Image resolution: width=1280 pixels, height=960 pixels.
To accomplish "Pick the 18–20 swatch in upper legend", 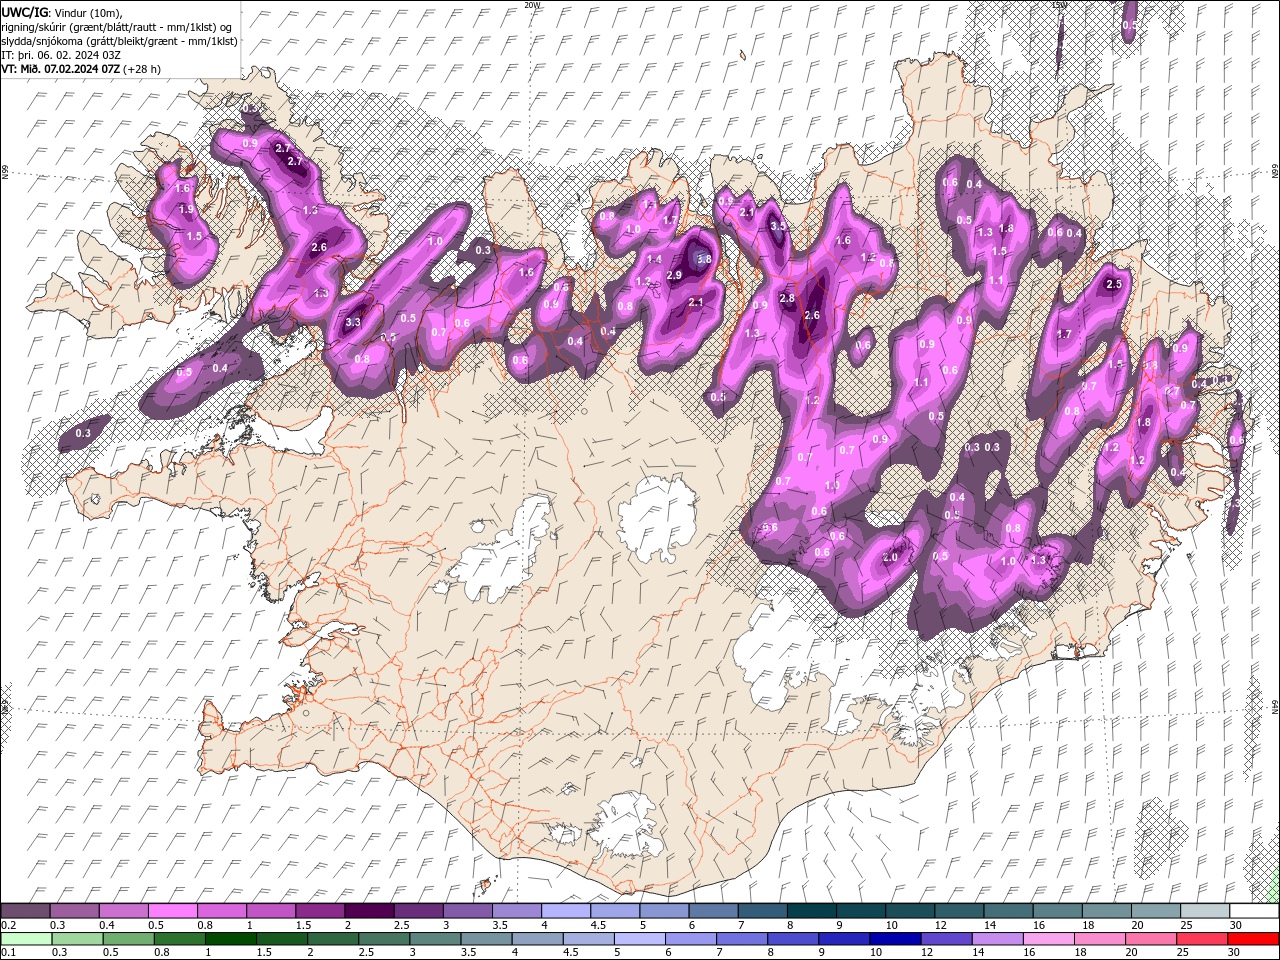I will tap(1105, 911).
